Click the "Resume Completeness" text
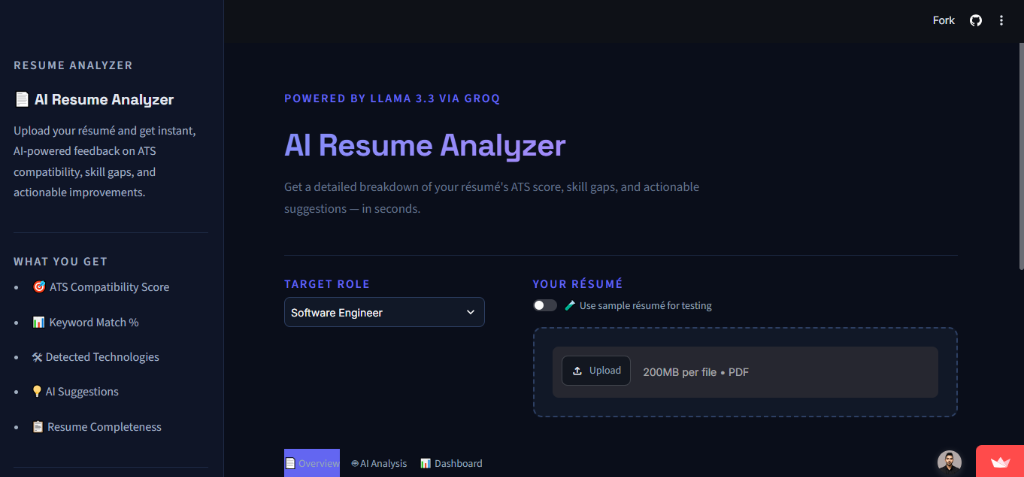The width and height of the screenshot is (1024, 477). (x=104, y=427)
